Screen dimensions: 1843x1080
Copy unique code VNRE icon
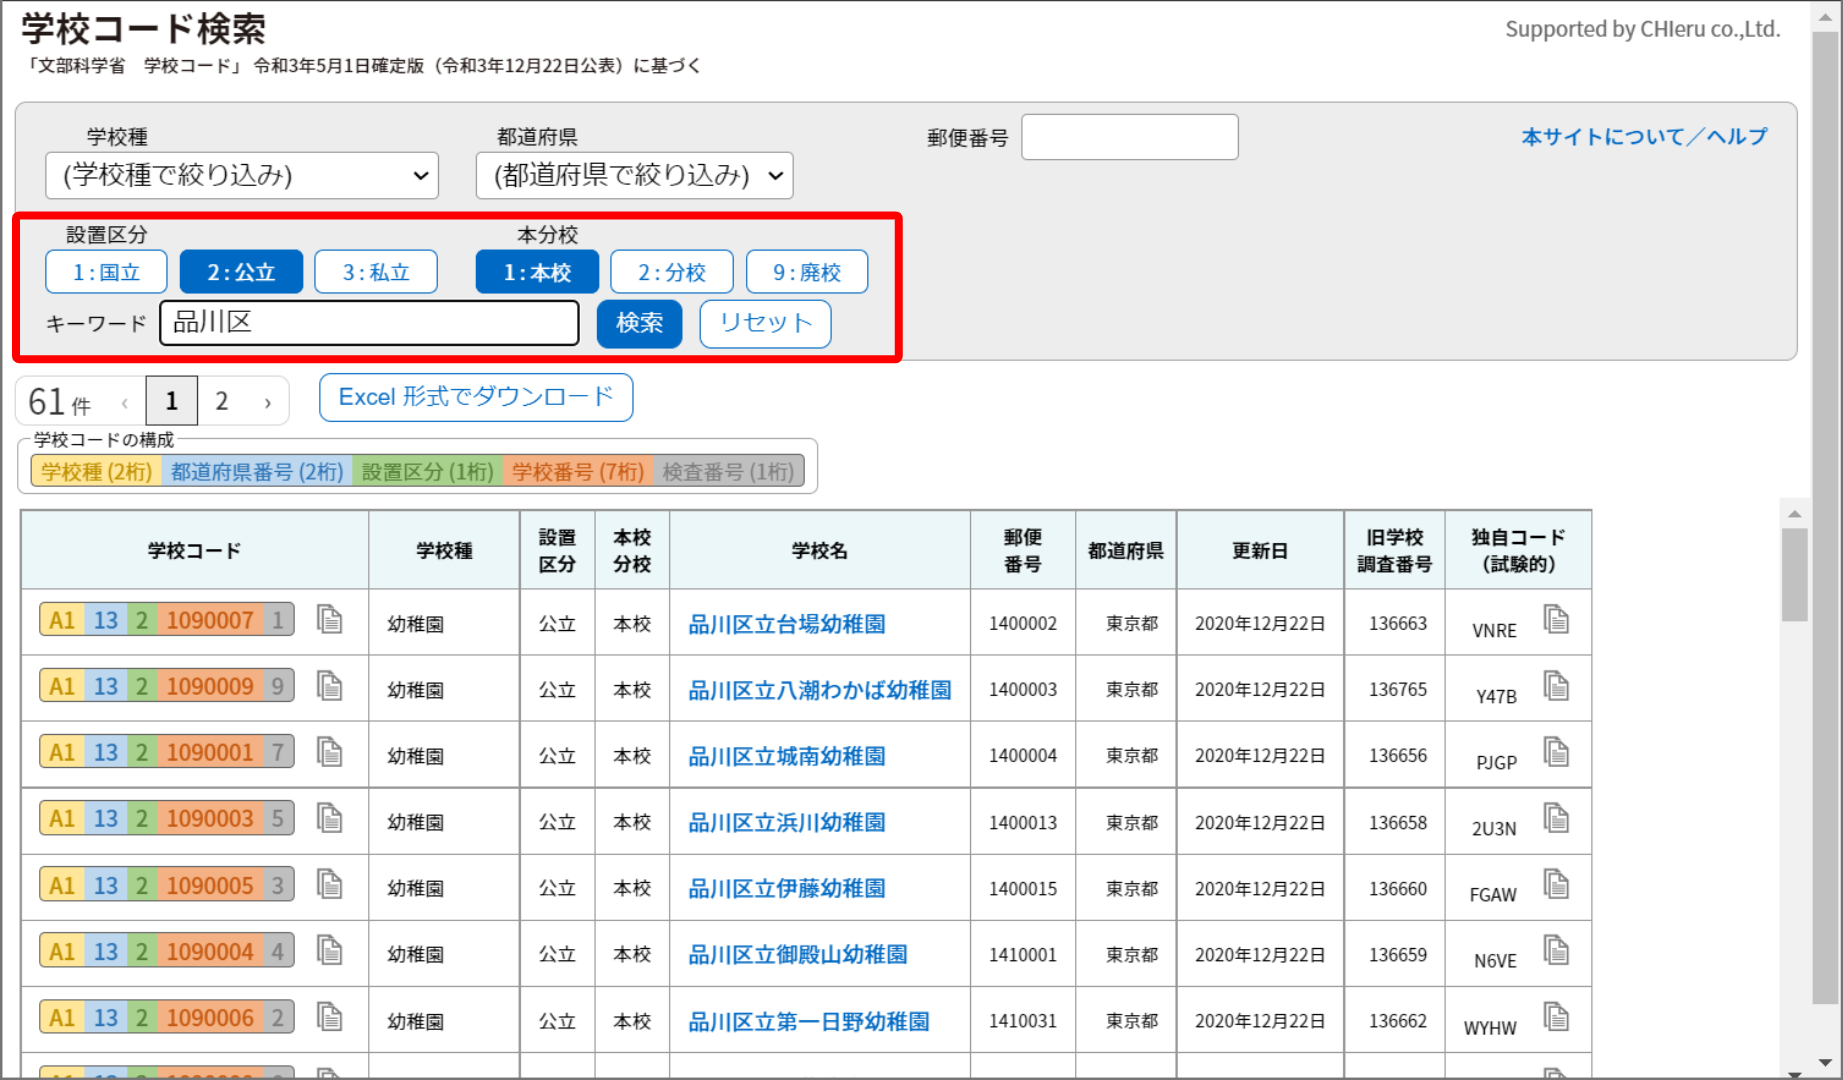tap(1556, 619)
